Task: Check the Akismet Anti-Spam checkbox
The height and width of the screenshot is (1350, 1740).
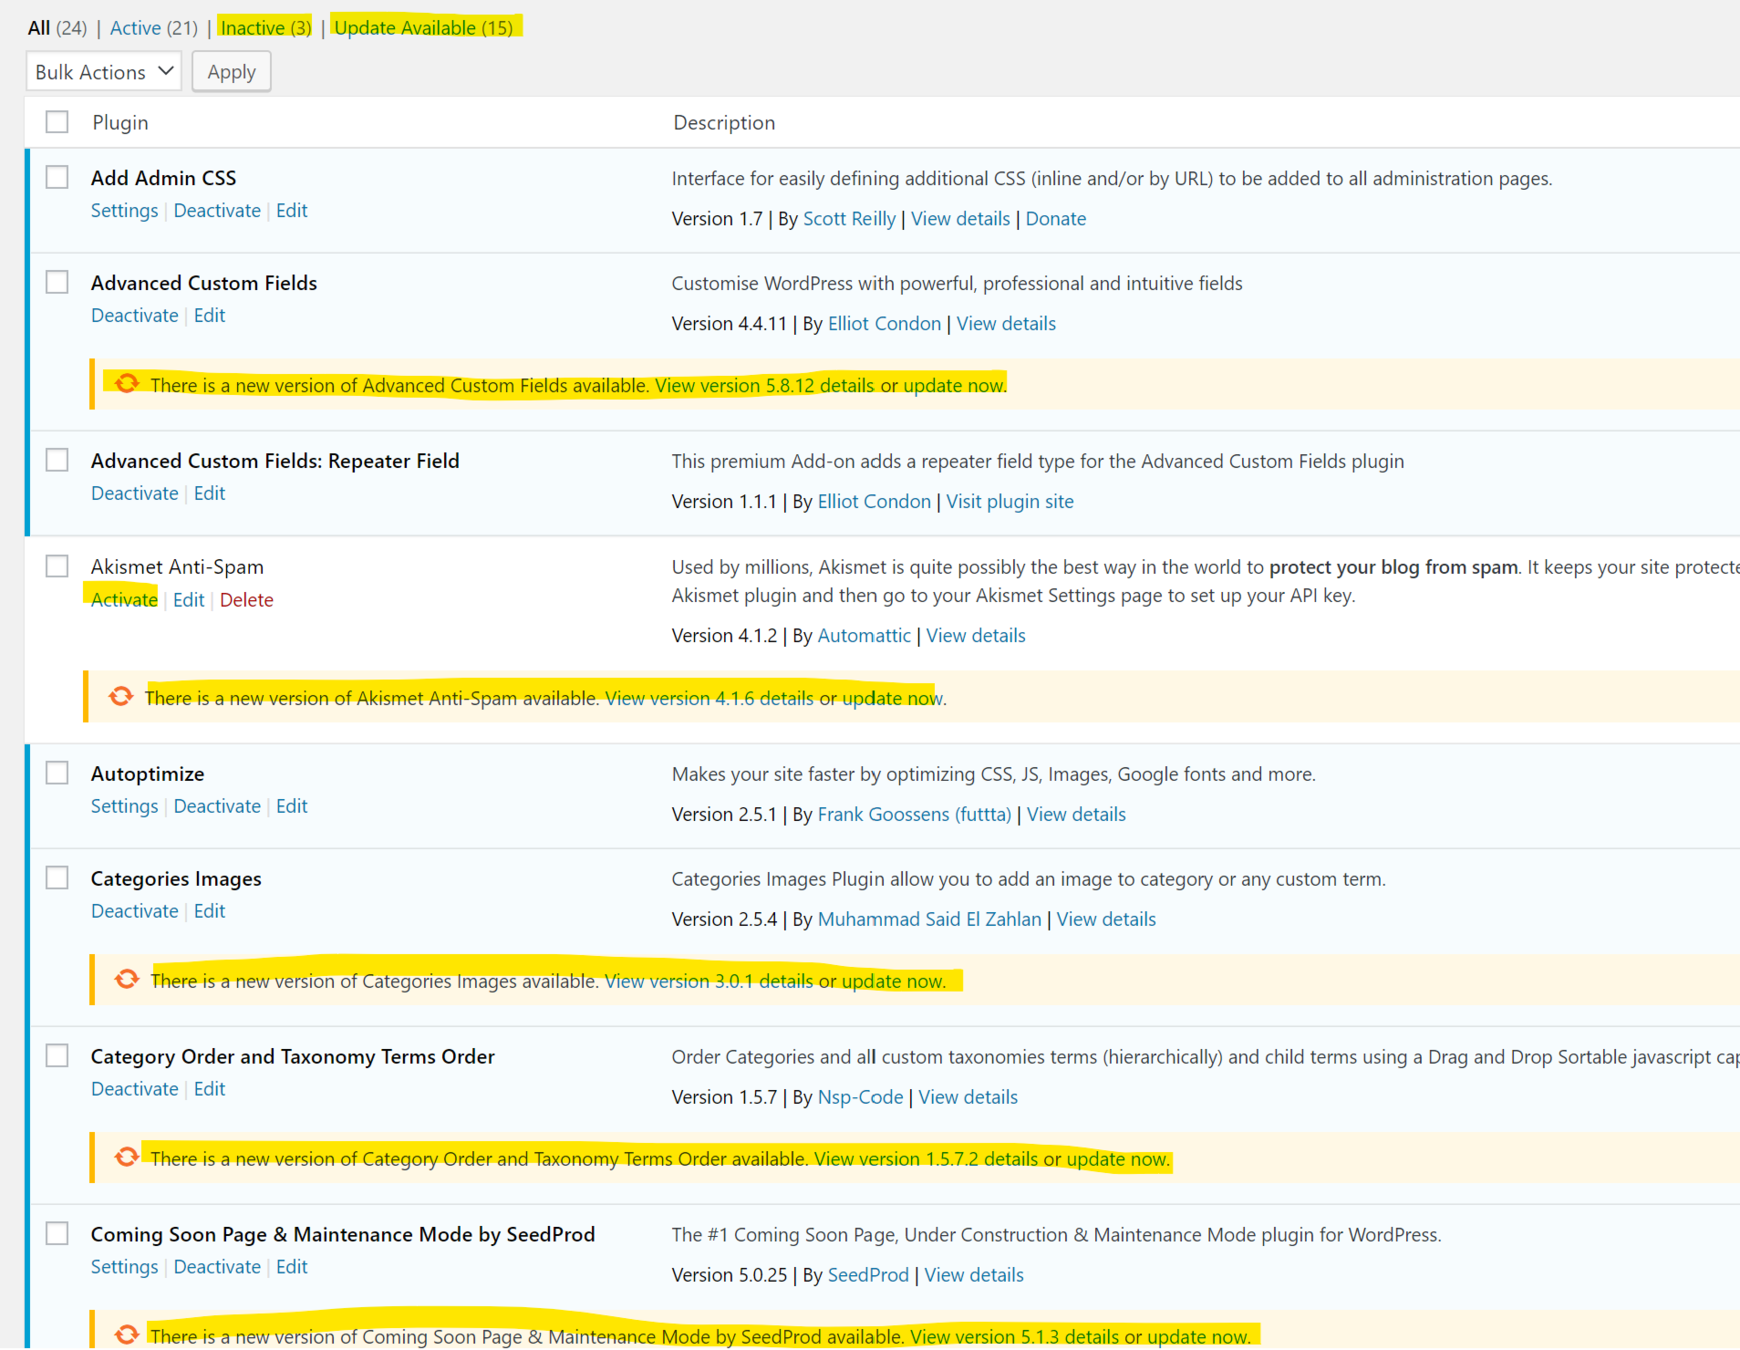Action: click(57, 566)
